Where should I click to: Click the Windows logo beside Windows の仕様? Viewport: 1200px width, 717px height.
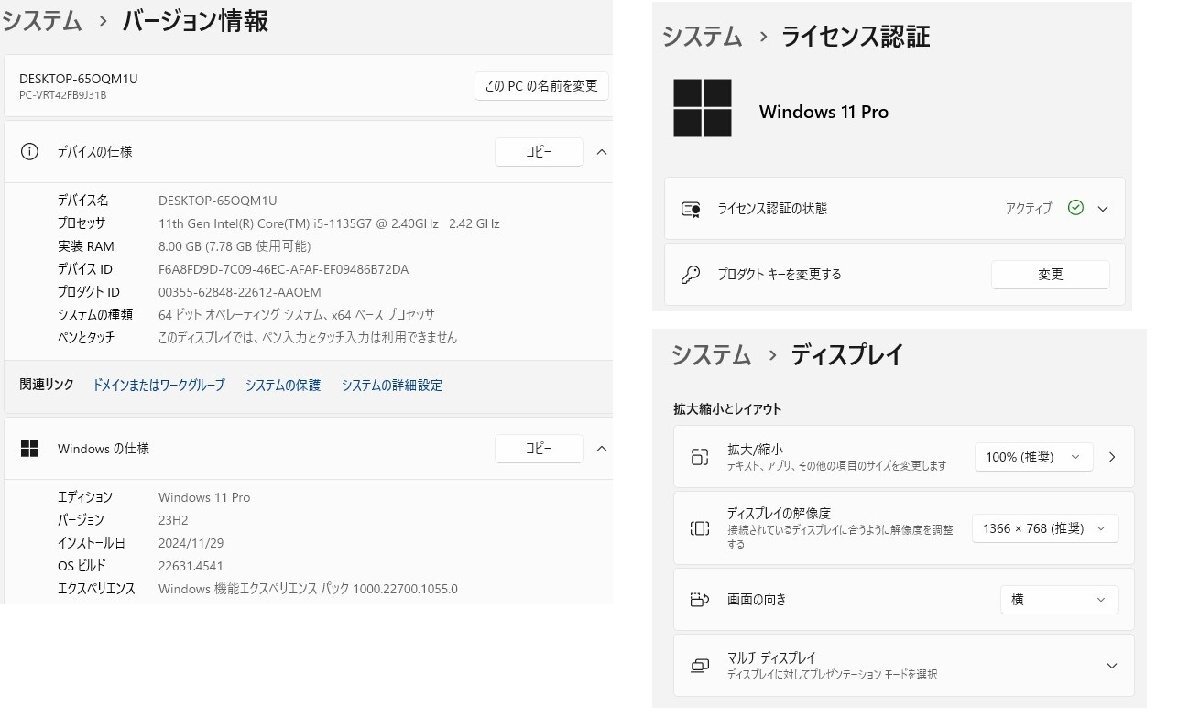(x=30, y=448)
